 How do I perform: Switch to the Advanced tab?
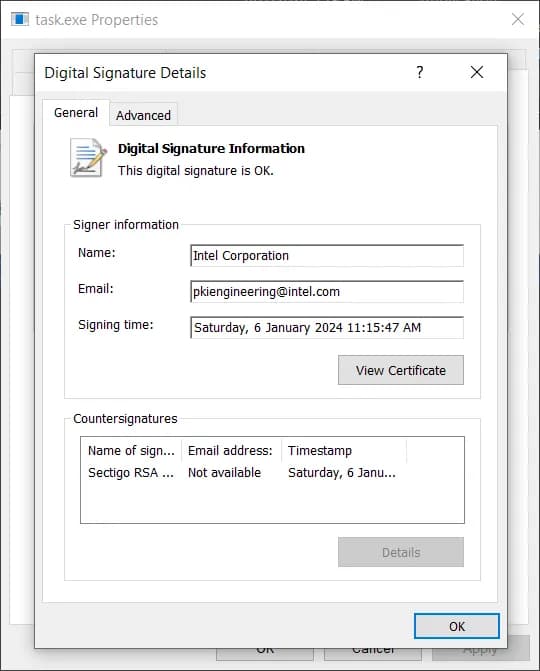coord(143,115)
